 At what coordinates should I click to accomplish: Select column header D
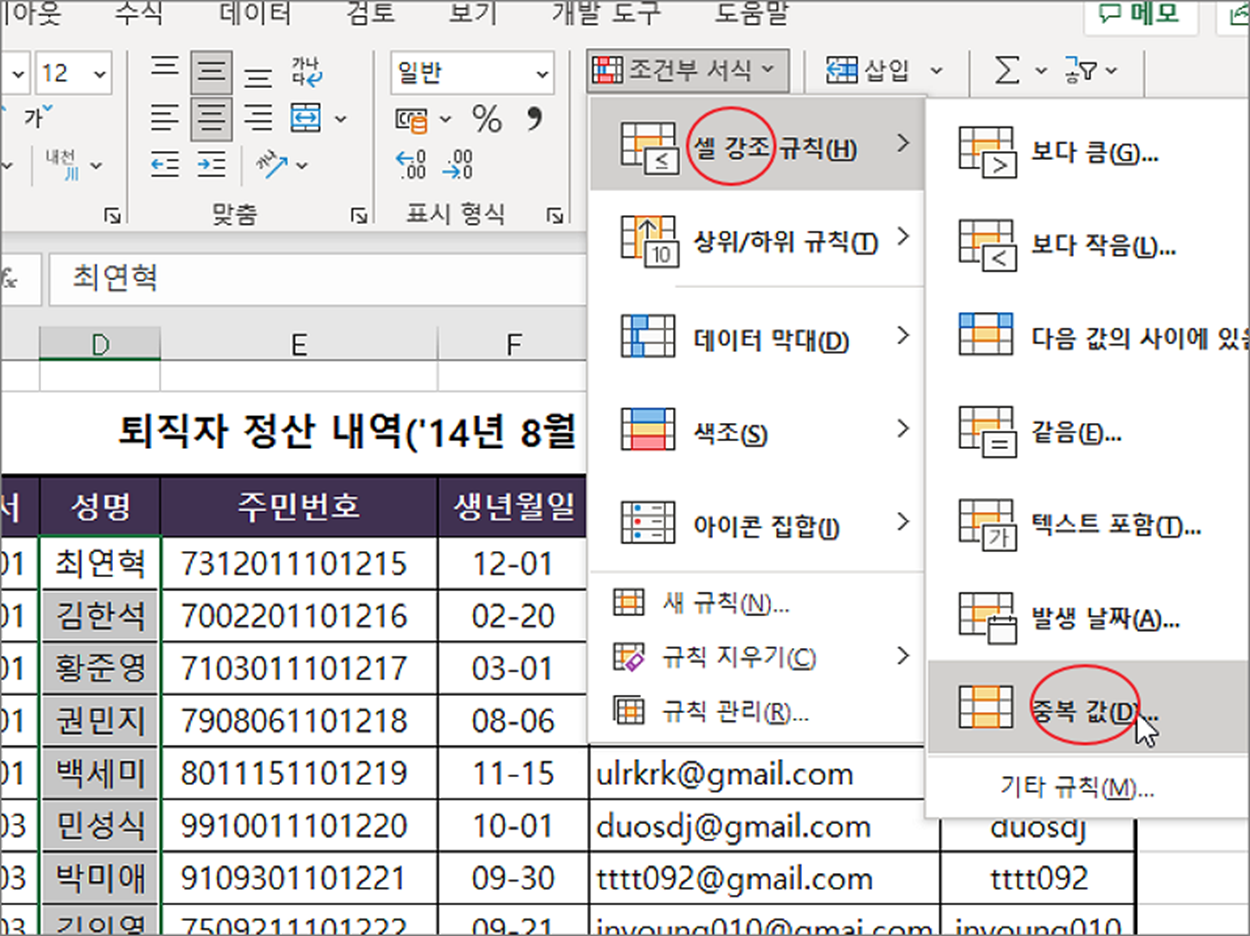point(100,345)
